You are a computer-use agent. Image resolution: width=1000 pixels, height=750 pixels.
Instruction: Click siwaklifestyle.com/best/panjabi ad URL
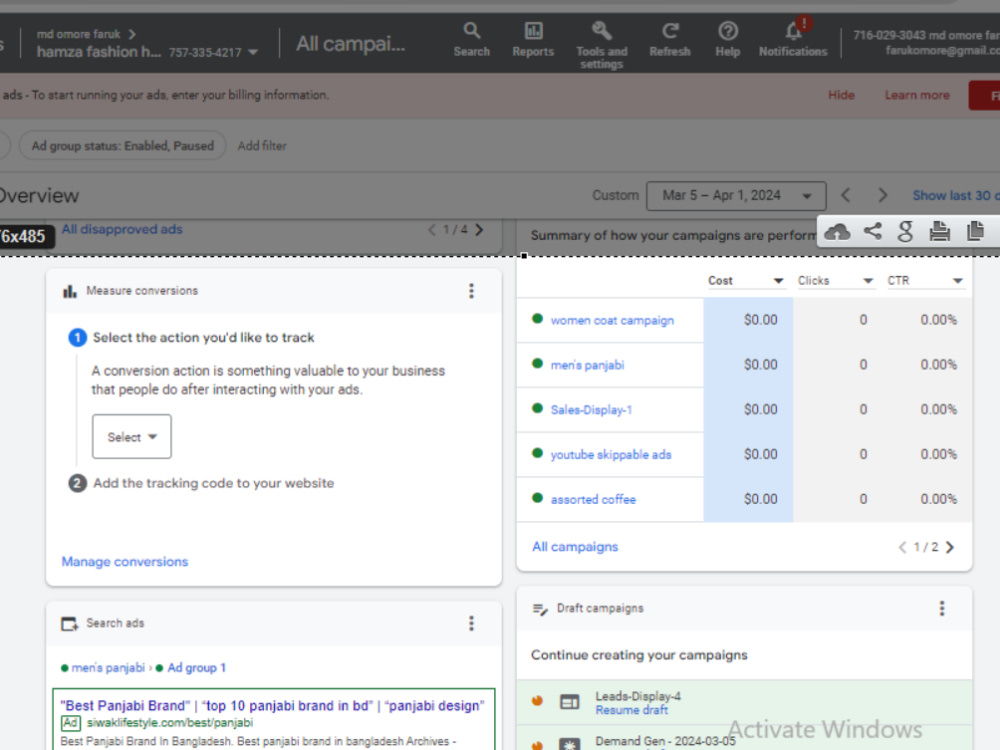(x=170, y=723)
